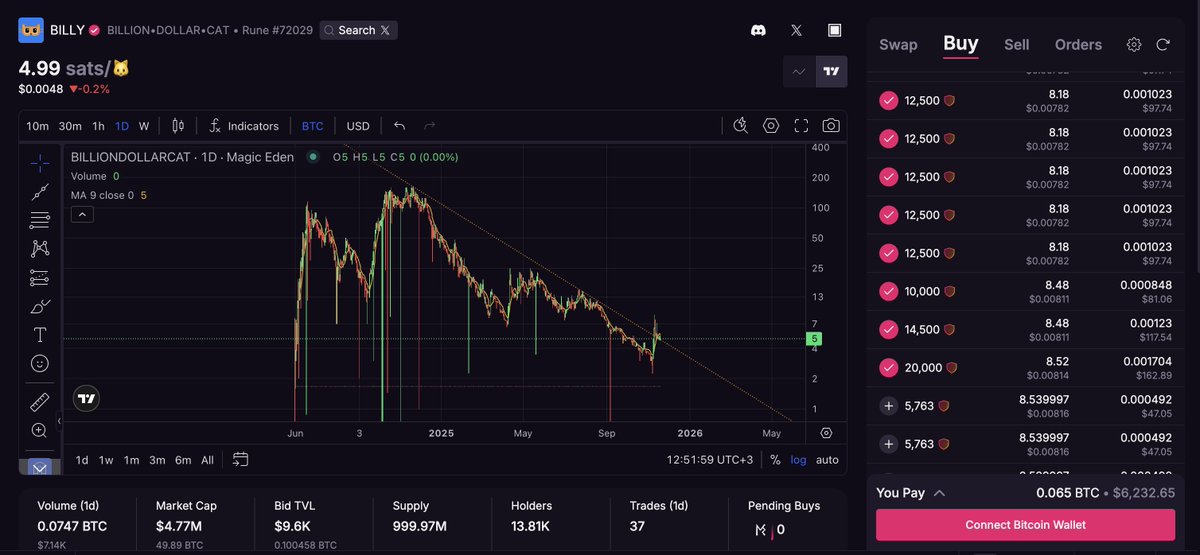Open the Indicators menu

point(244,126)
